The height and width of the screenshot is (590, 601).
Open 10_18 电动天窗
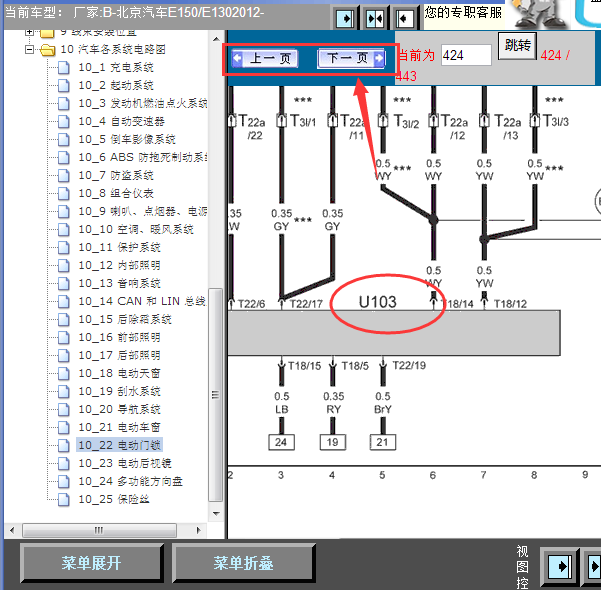tap(119, 373)
